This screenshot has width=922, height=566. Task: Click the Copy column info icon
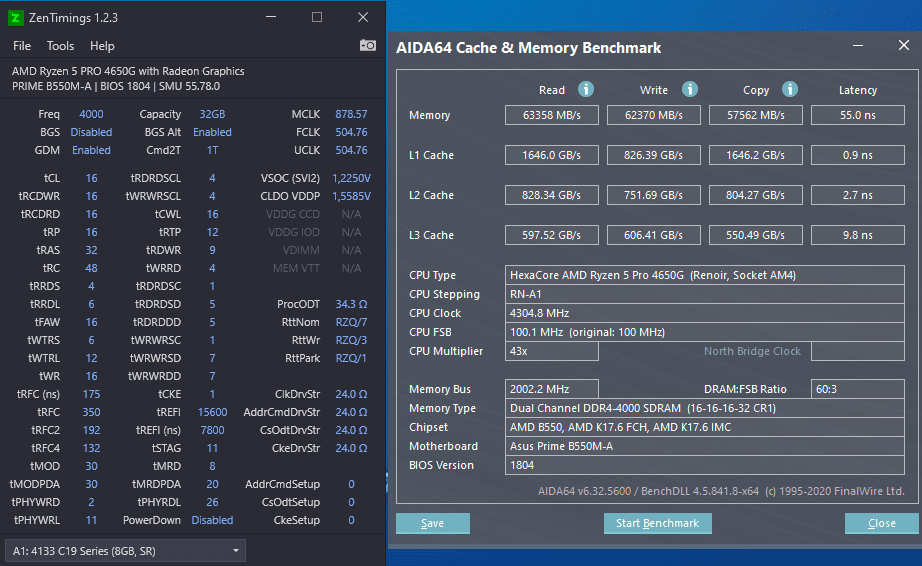790,90
